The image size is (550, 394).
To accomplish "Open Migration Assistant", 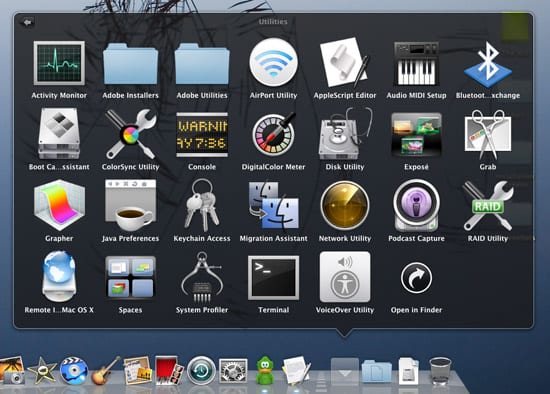I will (x=274, y=206).
